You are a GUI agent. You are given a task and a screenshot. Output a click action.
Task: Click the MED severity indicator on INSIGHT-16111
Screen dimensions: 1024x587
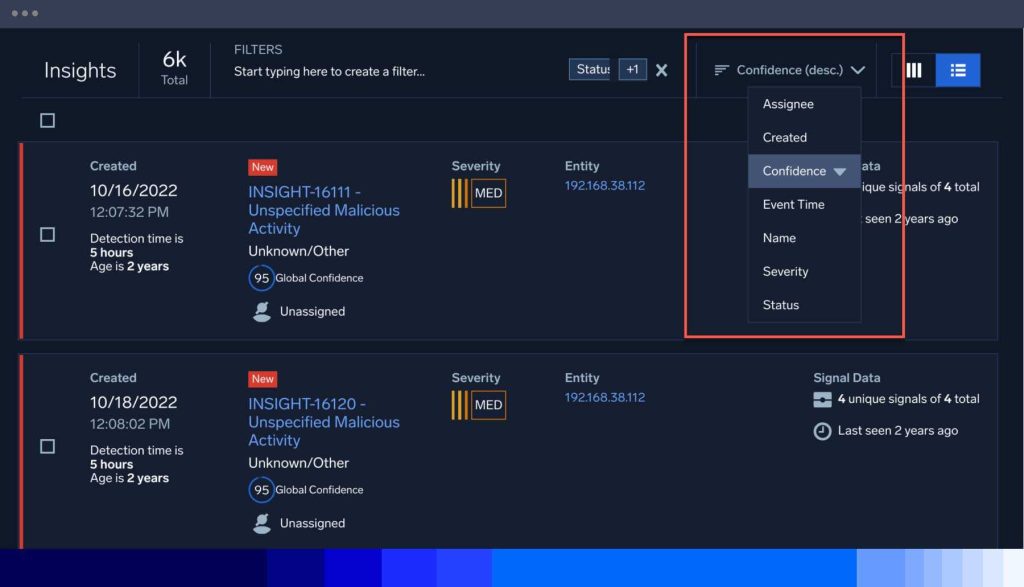pyautogui.click(x=479, y=193)
